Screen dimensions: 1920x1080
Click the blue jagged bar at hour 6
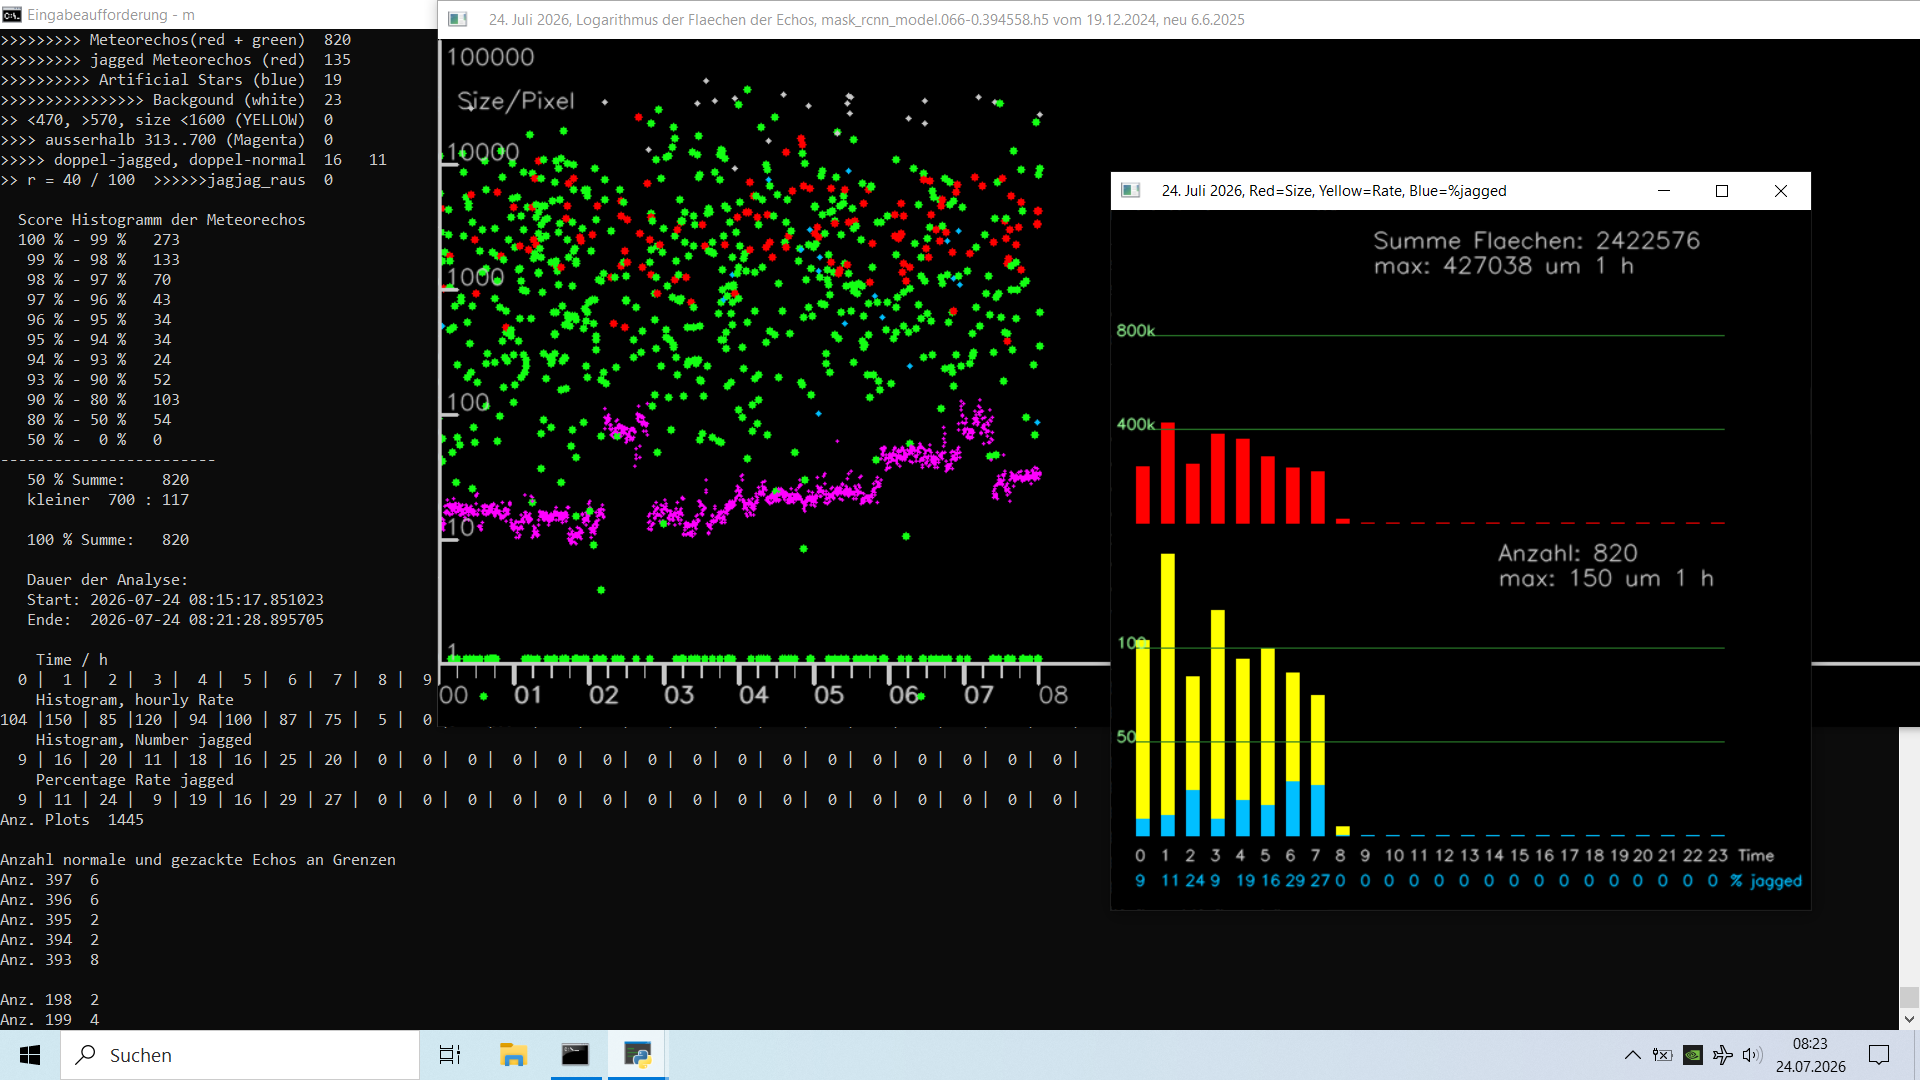(x=1293, y=809)
